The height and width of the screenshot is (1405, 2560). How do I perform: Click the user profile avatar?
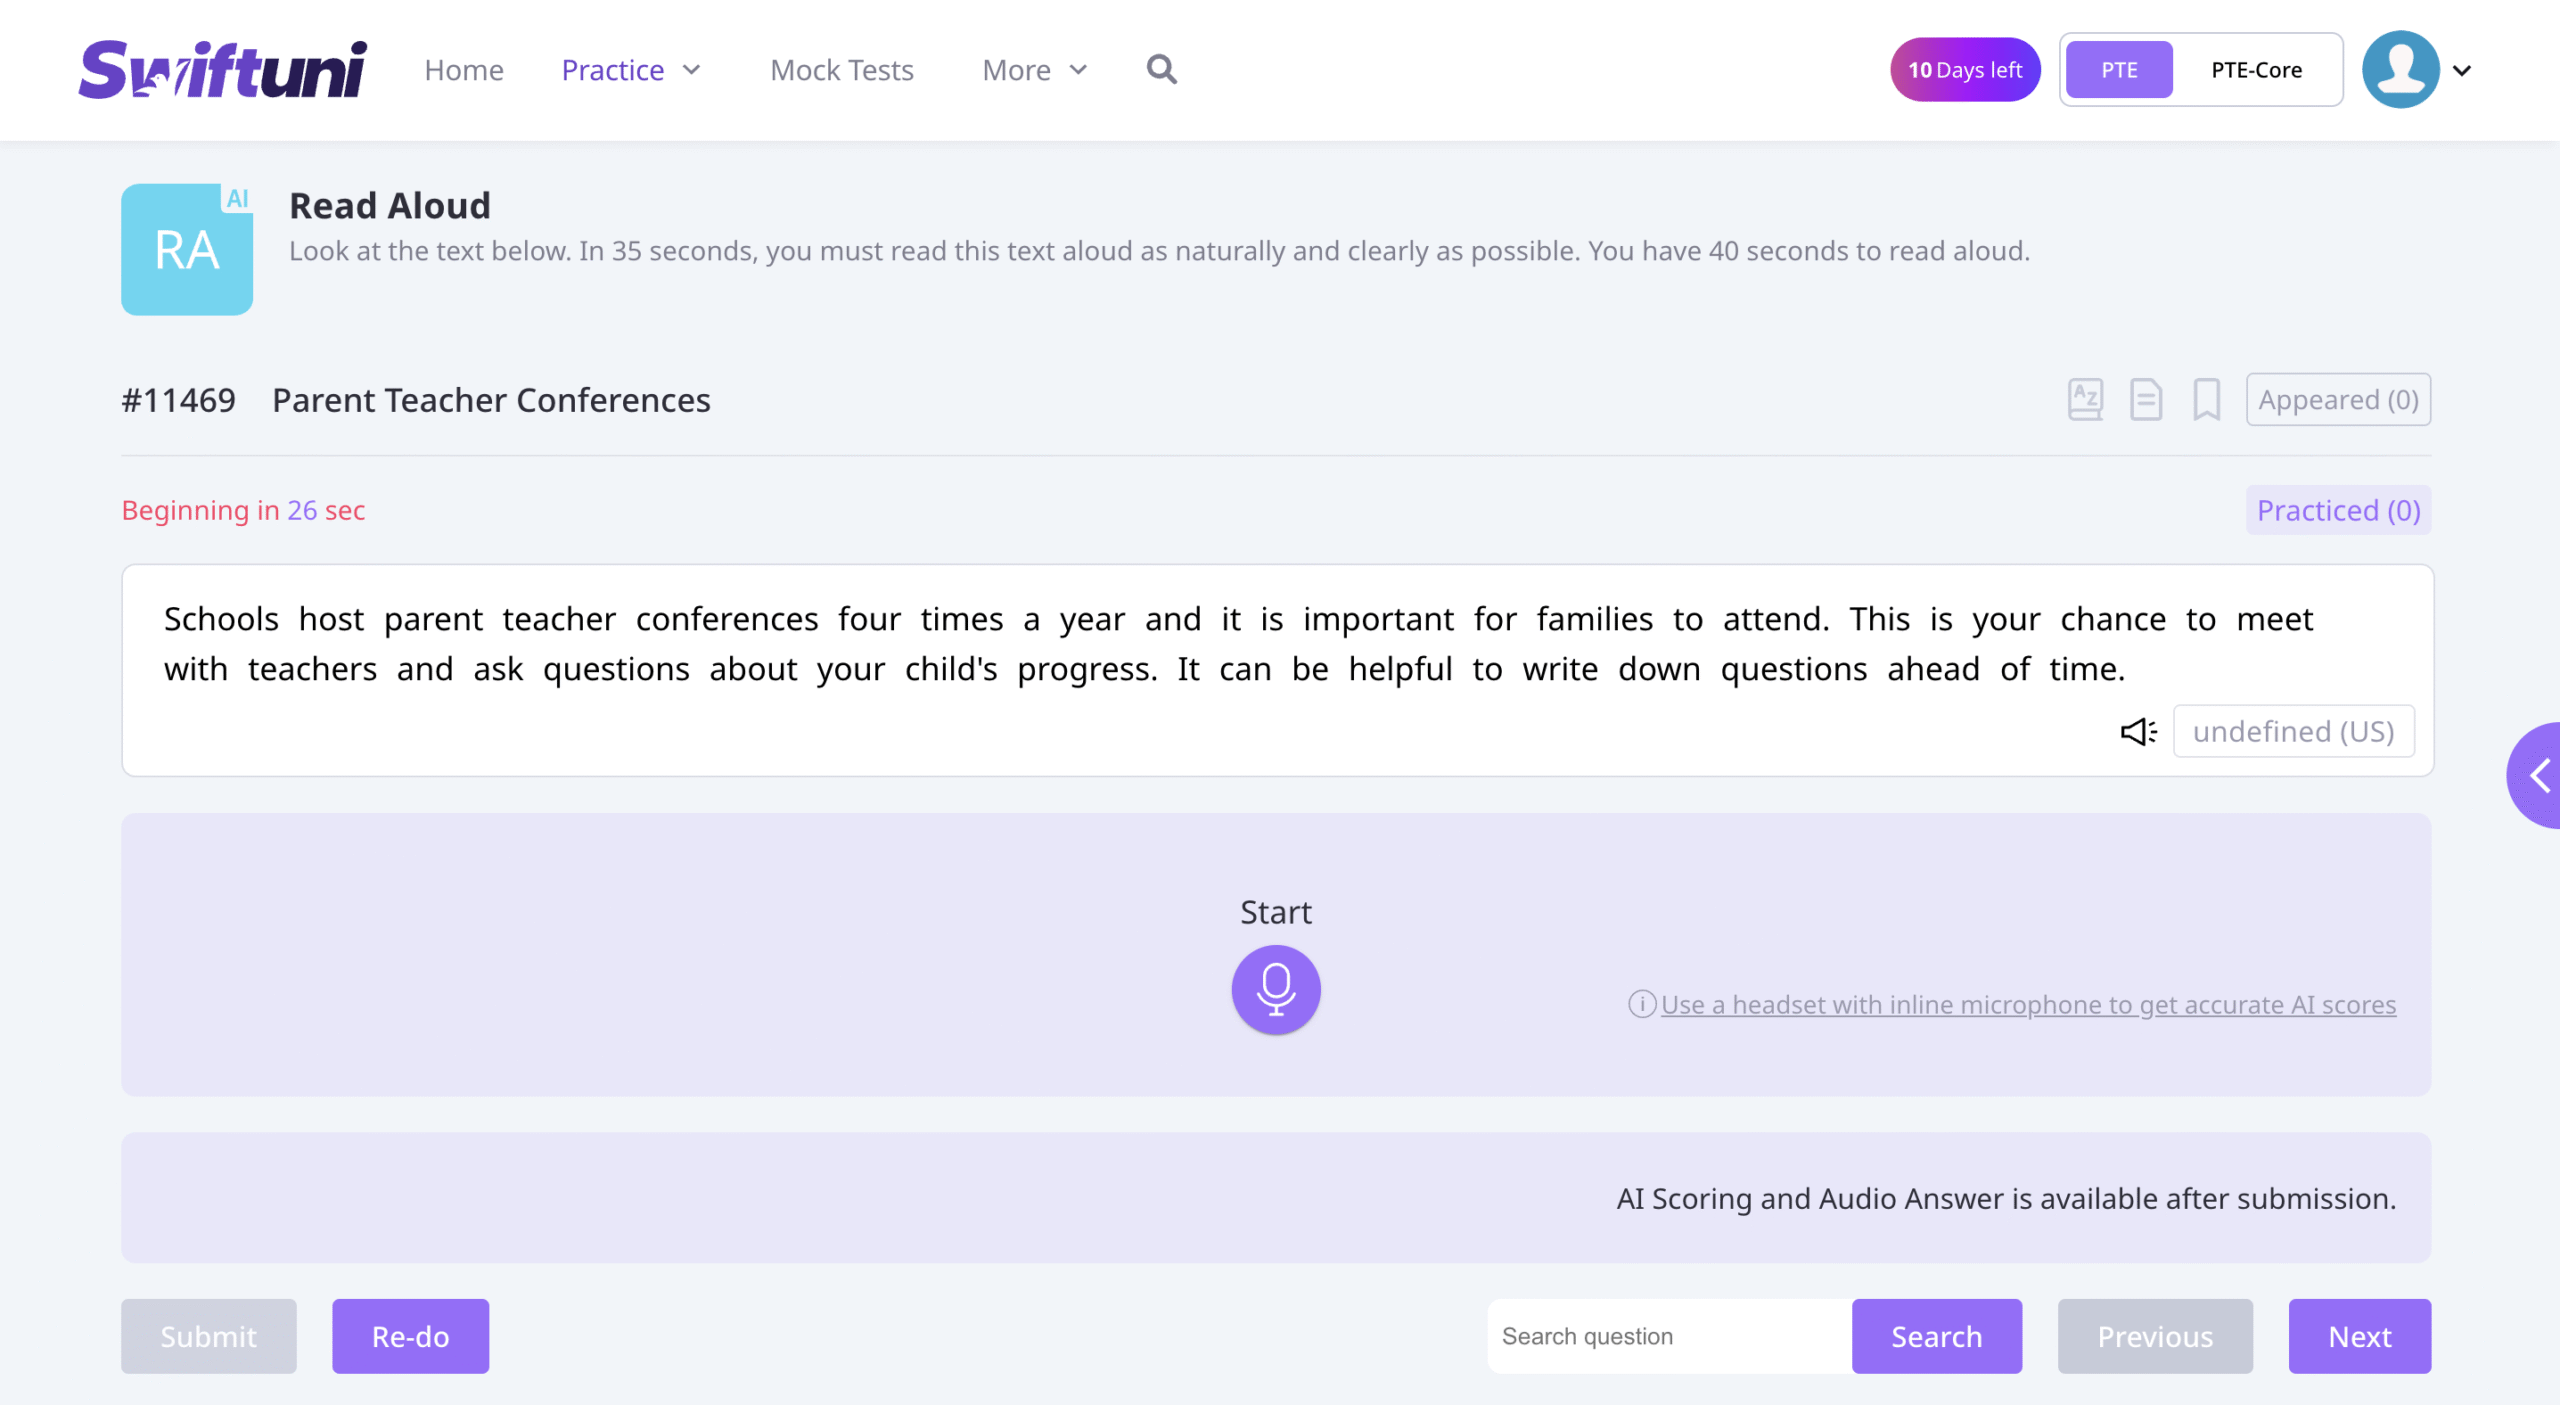[x=2400, y=70]
